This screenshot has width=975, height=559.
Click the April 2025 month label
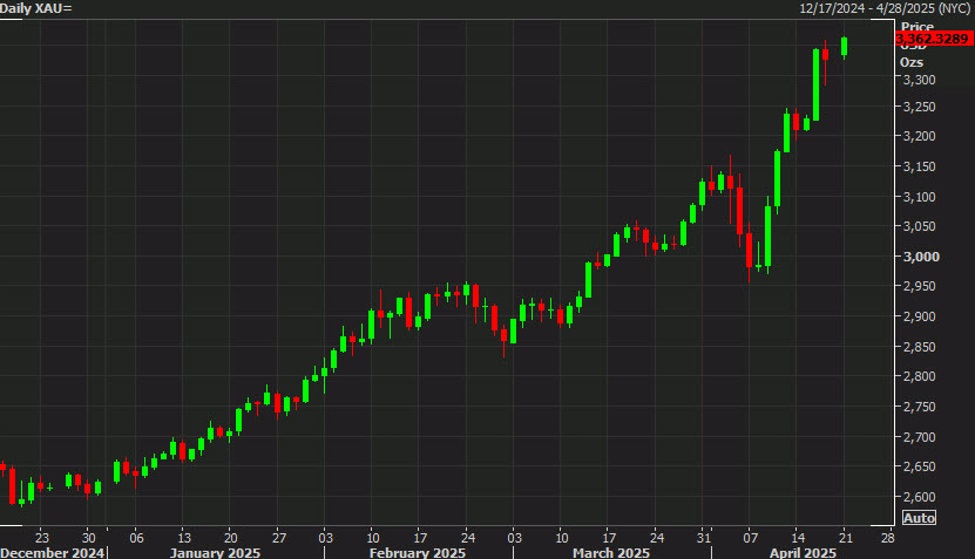pos(802,552)
